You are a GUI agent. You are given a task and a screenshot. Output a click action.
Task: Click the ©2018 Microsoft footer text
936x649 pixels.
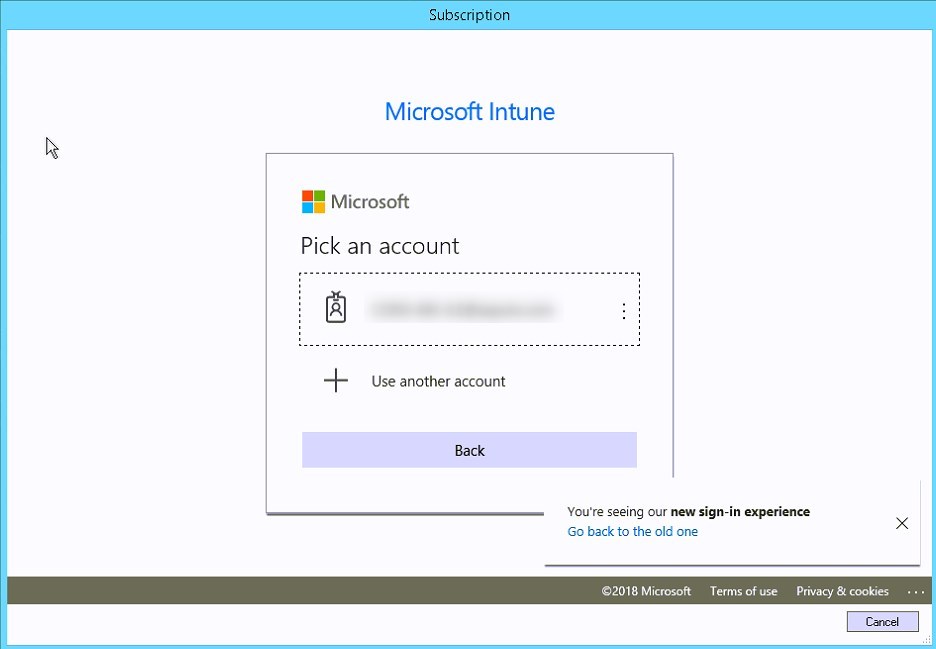646,591
